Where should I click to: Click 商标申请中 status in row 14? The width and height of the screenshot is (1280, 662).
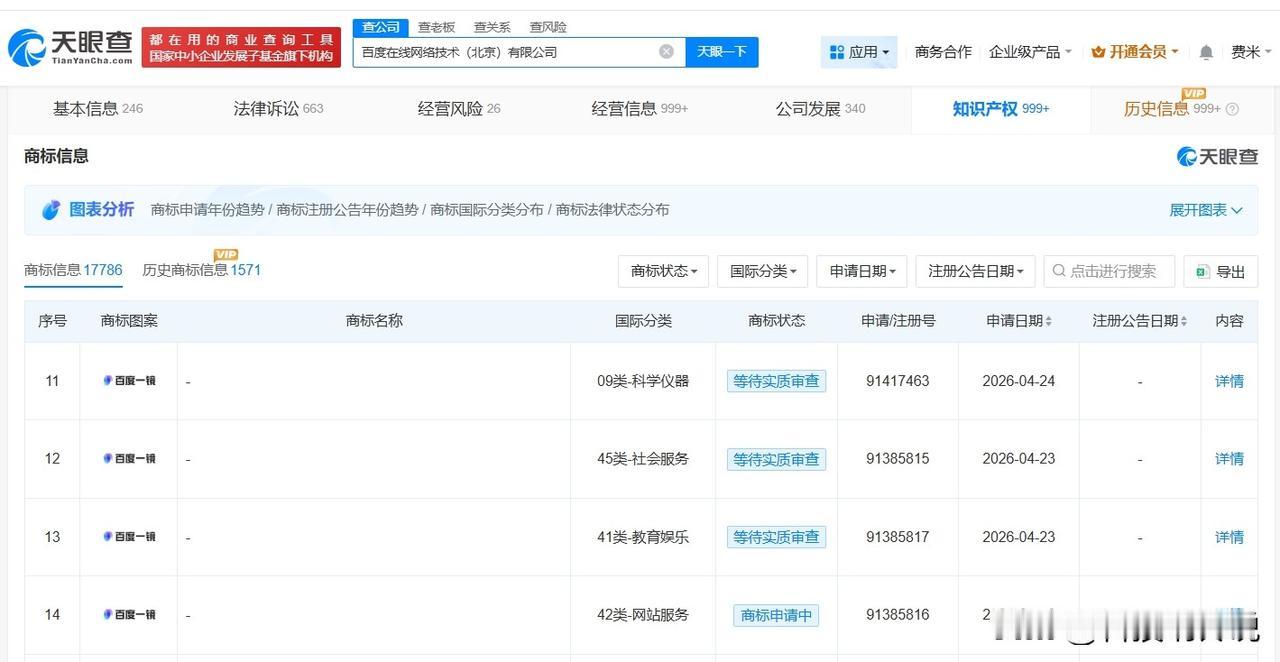(776, 615)
